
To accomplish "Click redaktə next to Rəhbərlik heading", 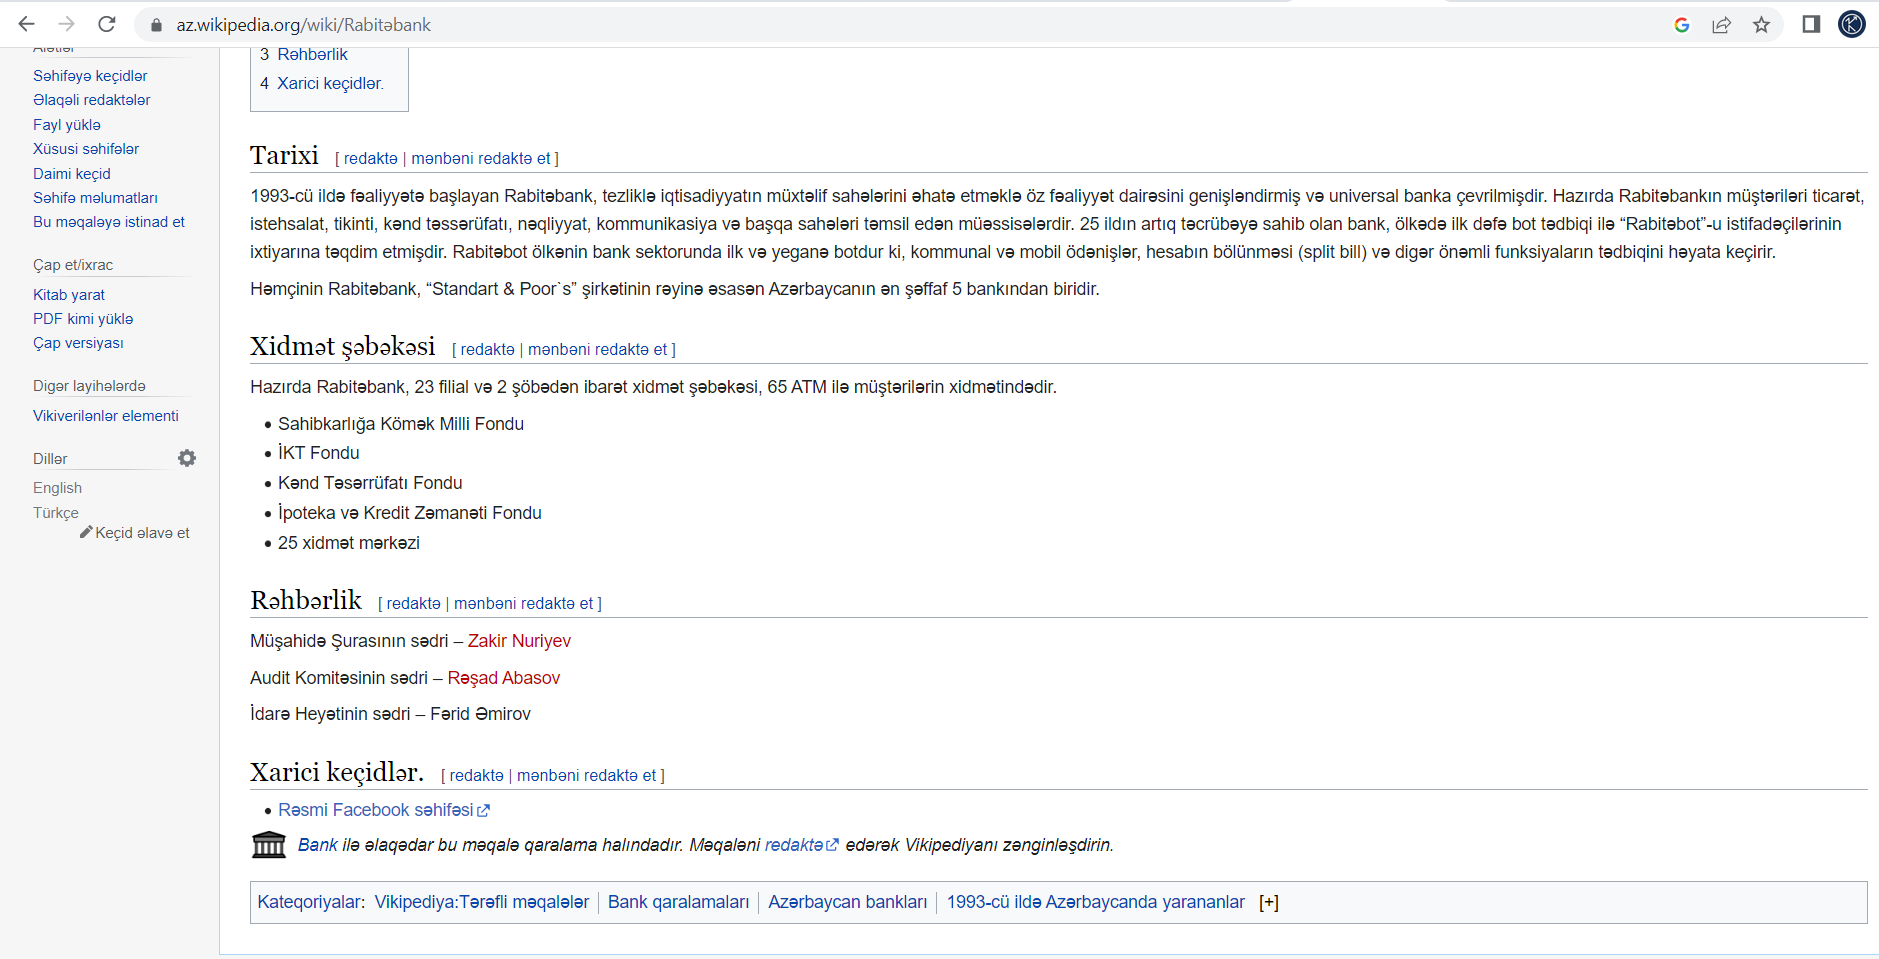I will [414, 603].
